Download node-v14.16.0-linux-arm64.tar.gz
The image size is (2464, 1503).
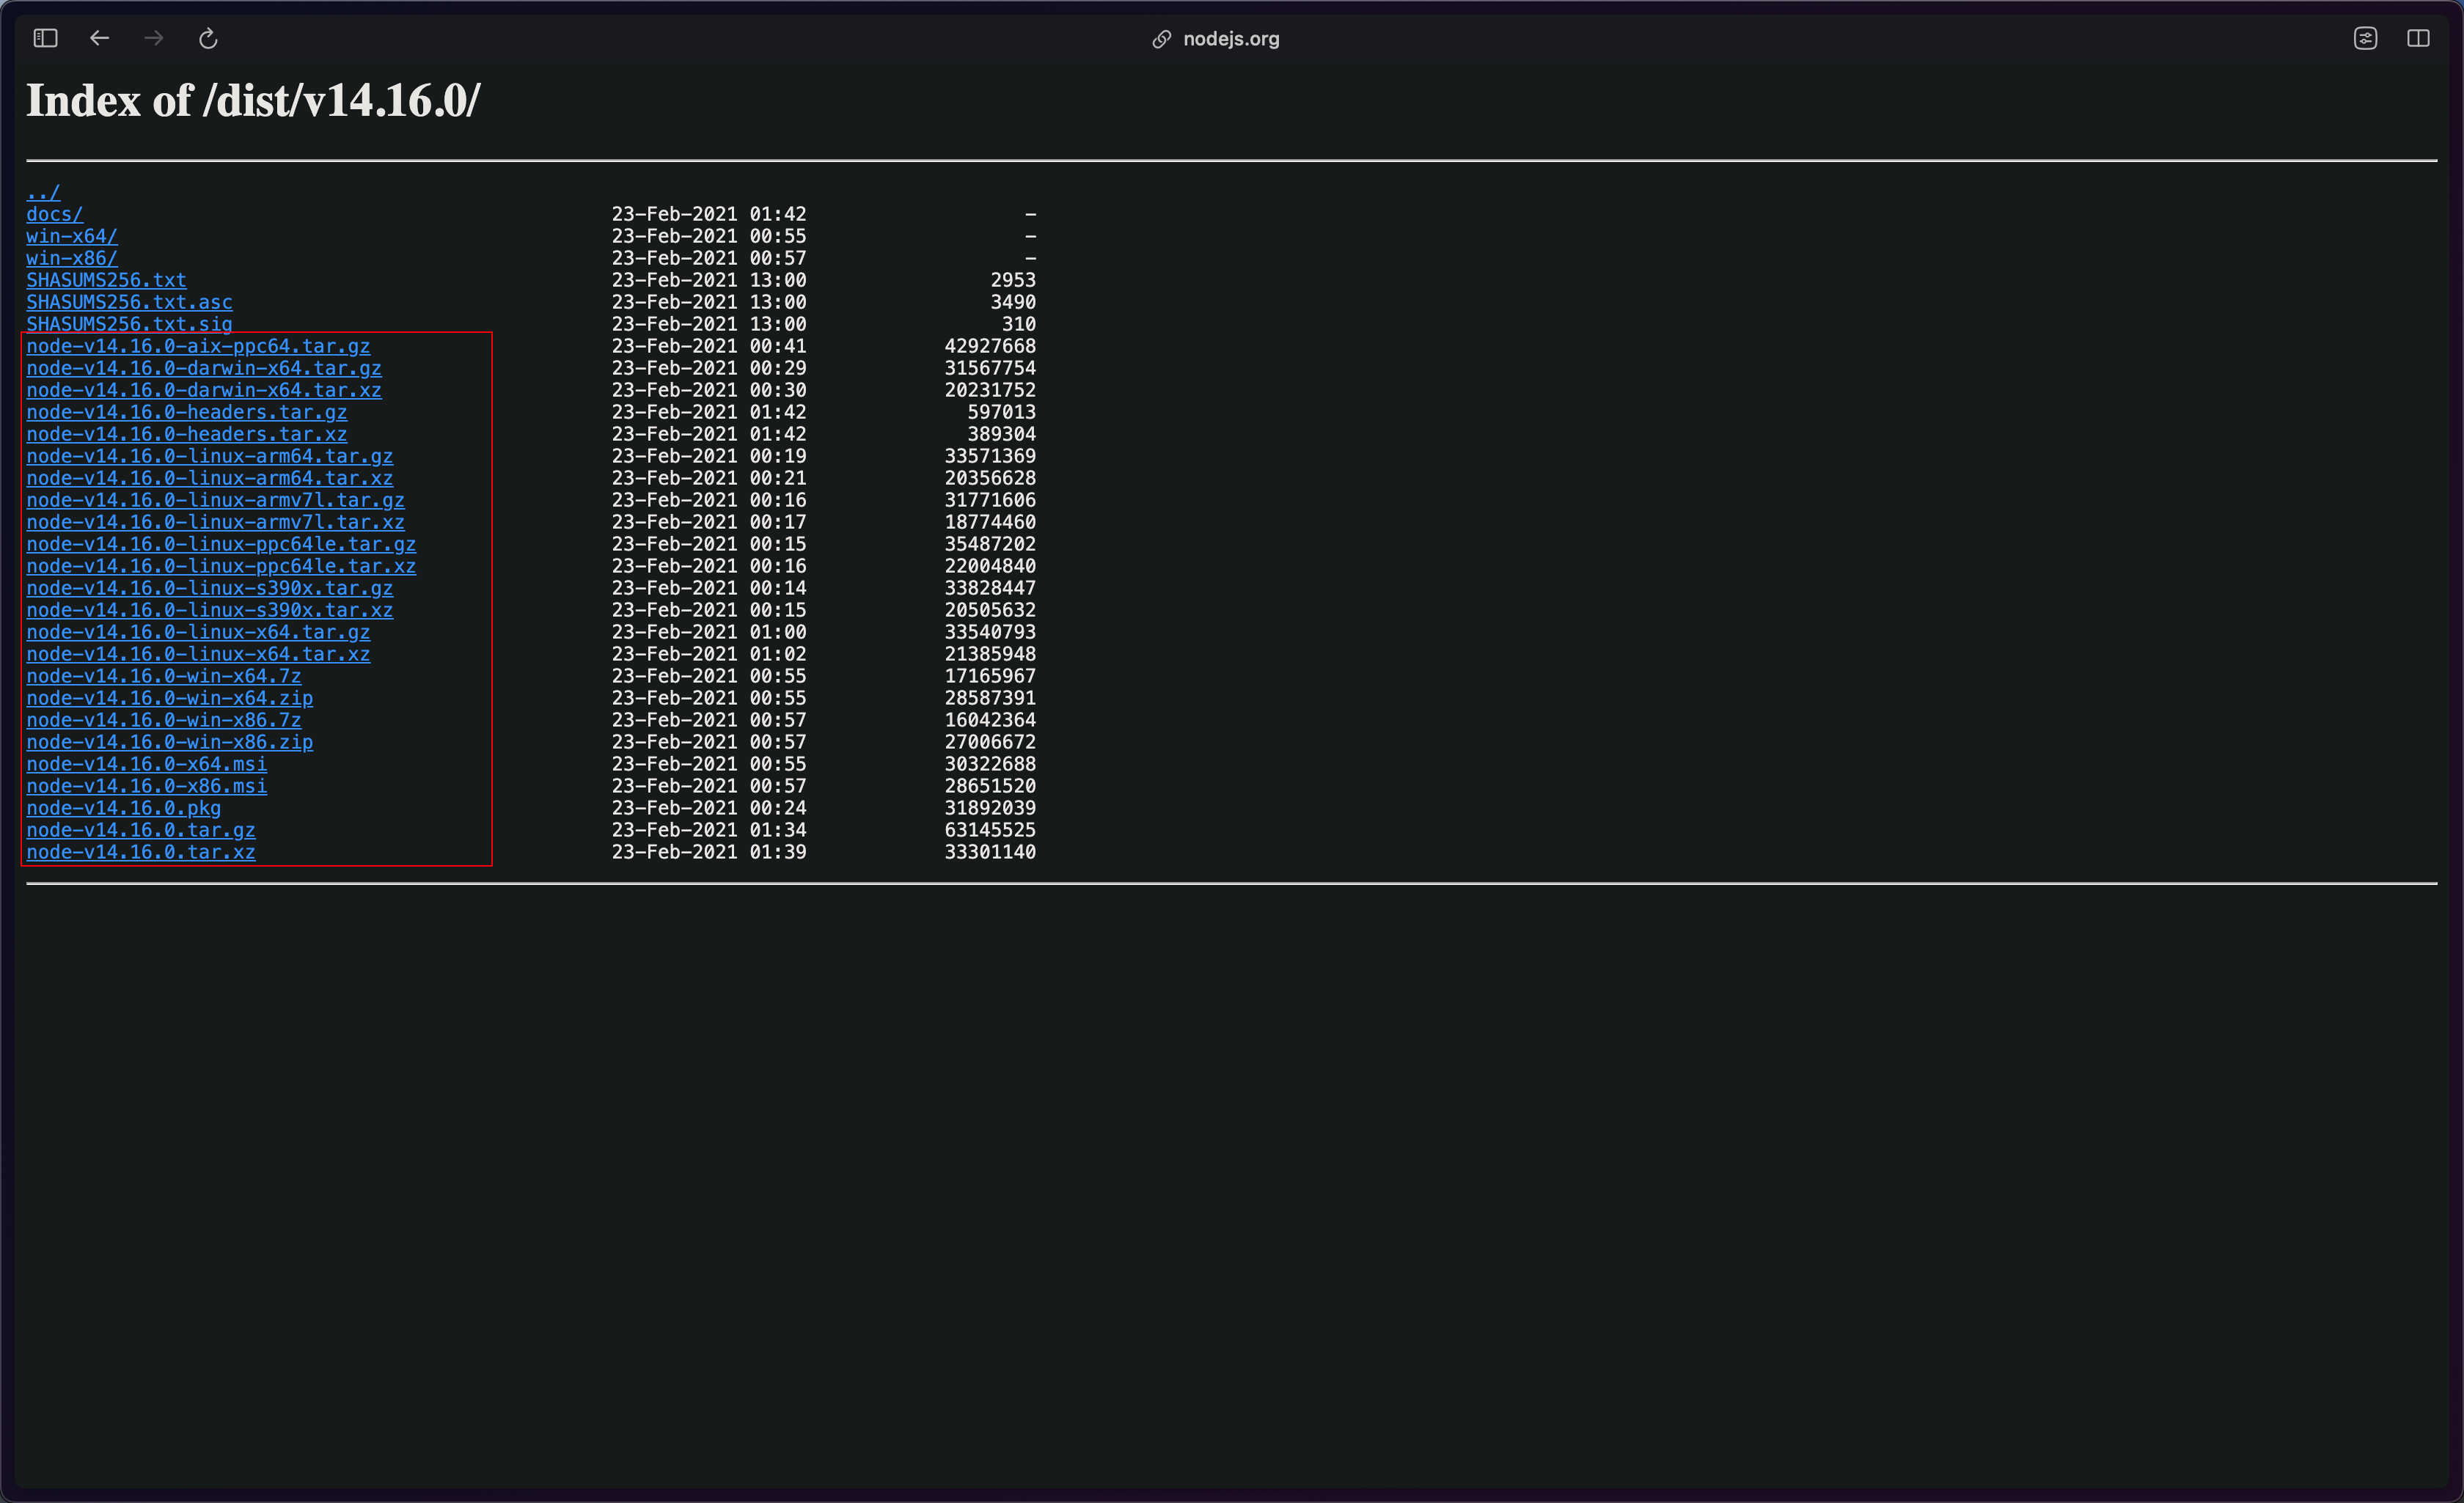pos(209,456)
